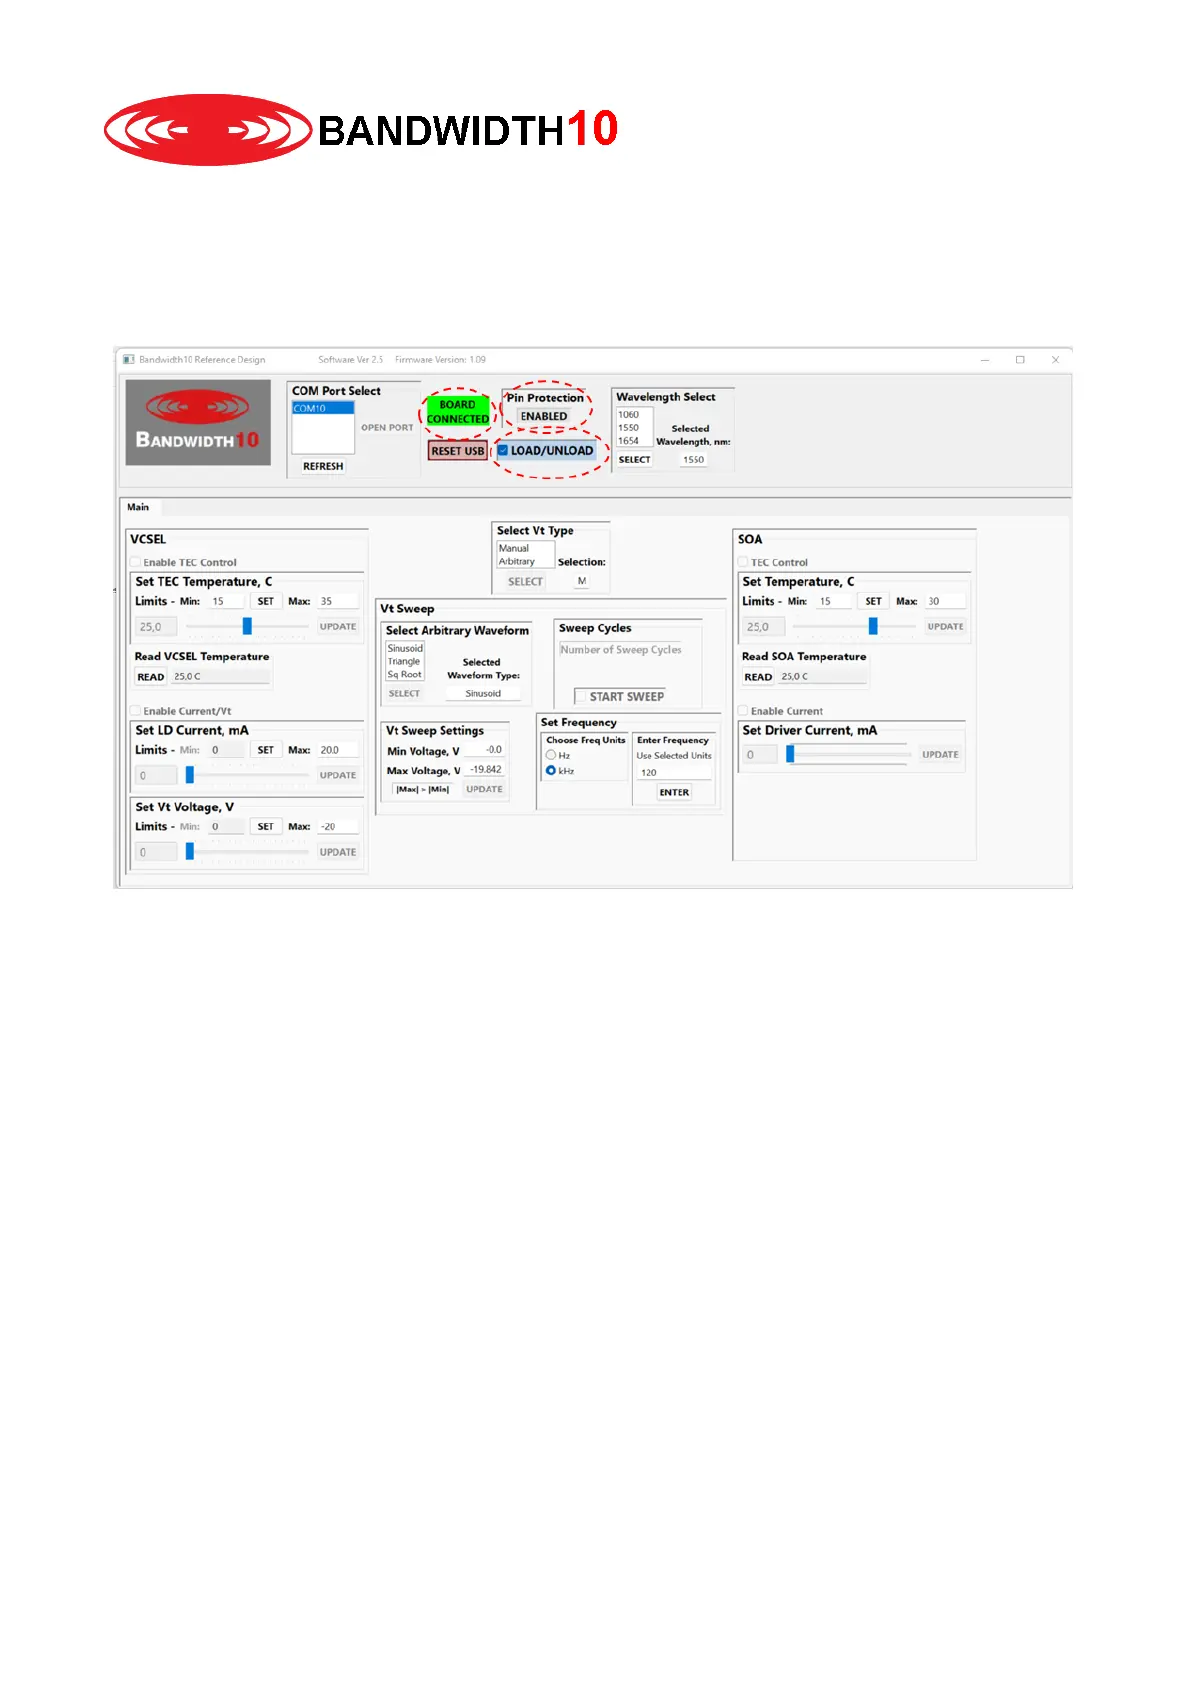
Task: Click the Max Voltage, V field
Action: pos(487,770)
